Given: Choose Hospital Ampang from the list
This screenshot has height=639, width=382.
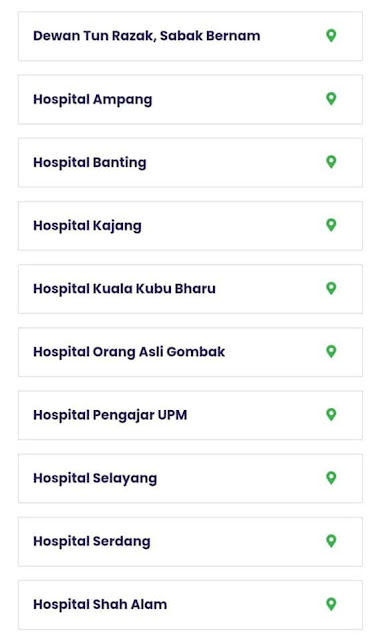Looking at the screenshot, I should click(190, 99).
